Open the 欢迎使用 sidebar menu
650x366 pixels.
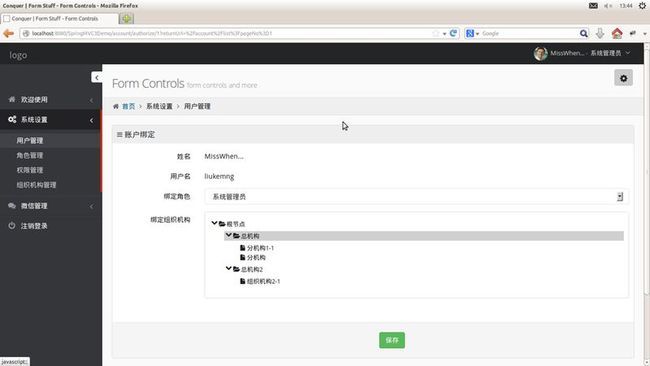51,99
